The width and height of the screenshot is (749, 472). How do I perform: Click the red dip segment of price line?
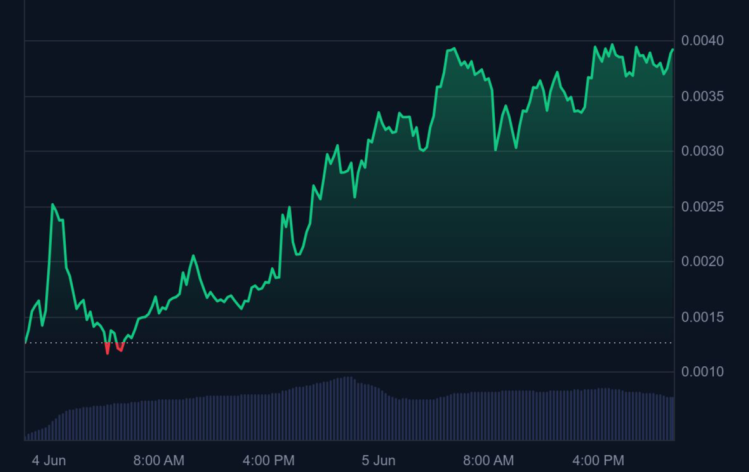point(108,350)
